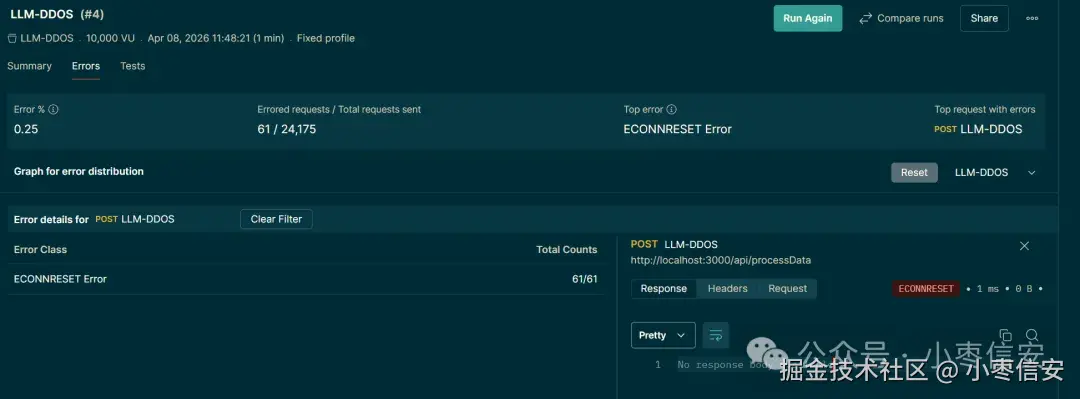This screenshot has height=399, width=1080.
Task: Switch to the Summary tab
Action: (29, 66)
